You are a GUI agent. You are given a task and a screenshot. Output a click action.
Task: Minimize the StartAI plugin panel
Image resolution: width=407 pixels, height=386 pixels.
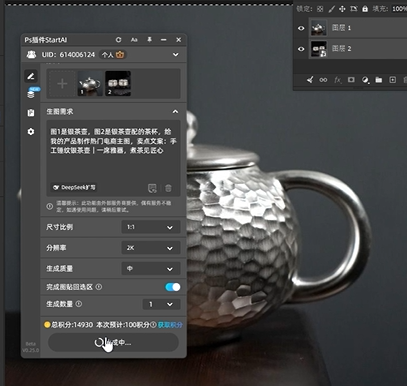(163, 40)
